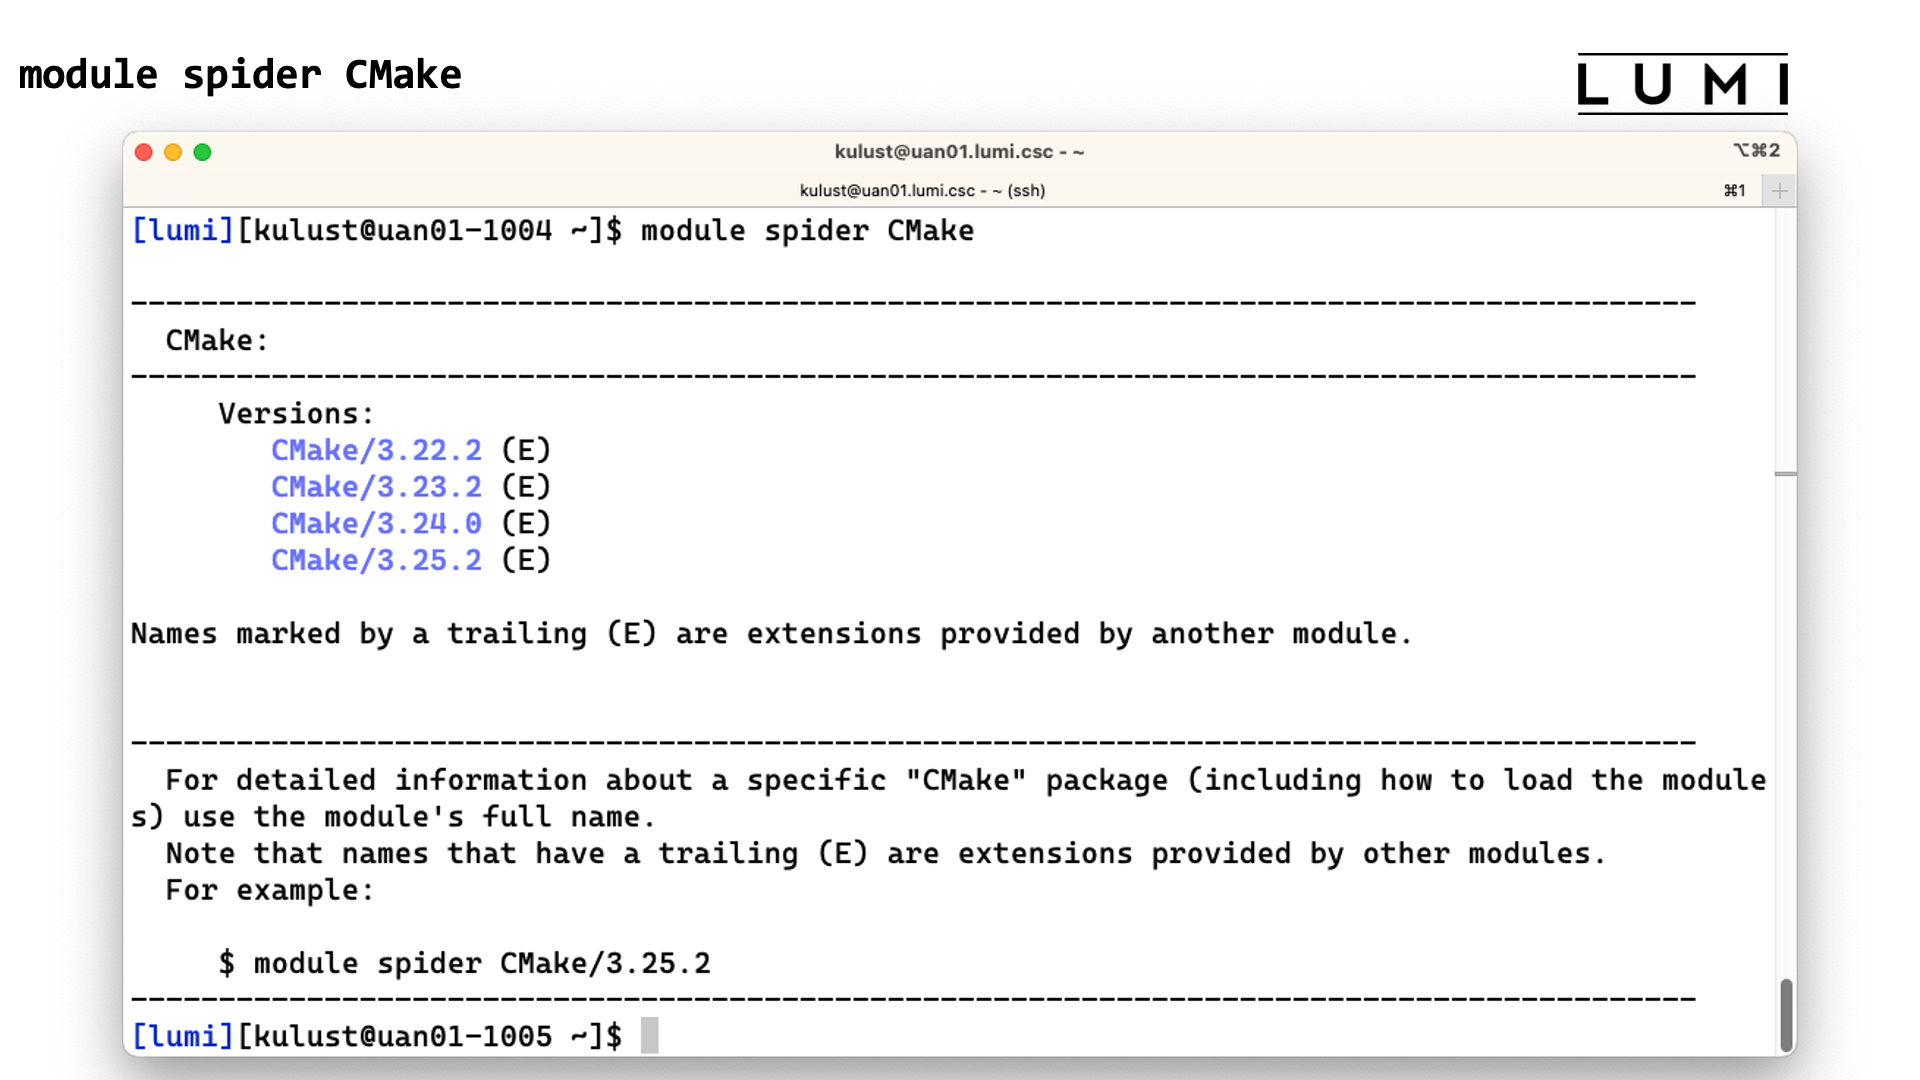Viewport: 1920px width, 1080px height.
Task: Click the green maximize button
Action: 202,152
